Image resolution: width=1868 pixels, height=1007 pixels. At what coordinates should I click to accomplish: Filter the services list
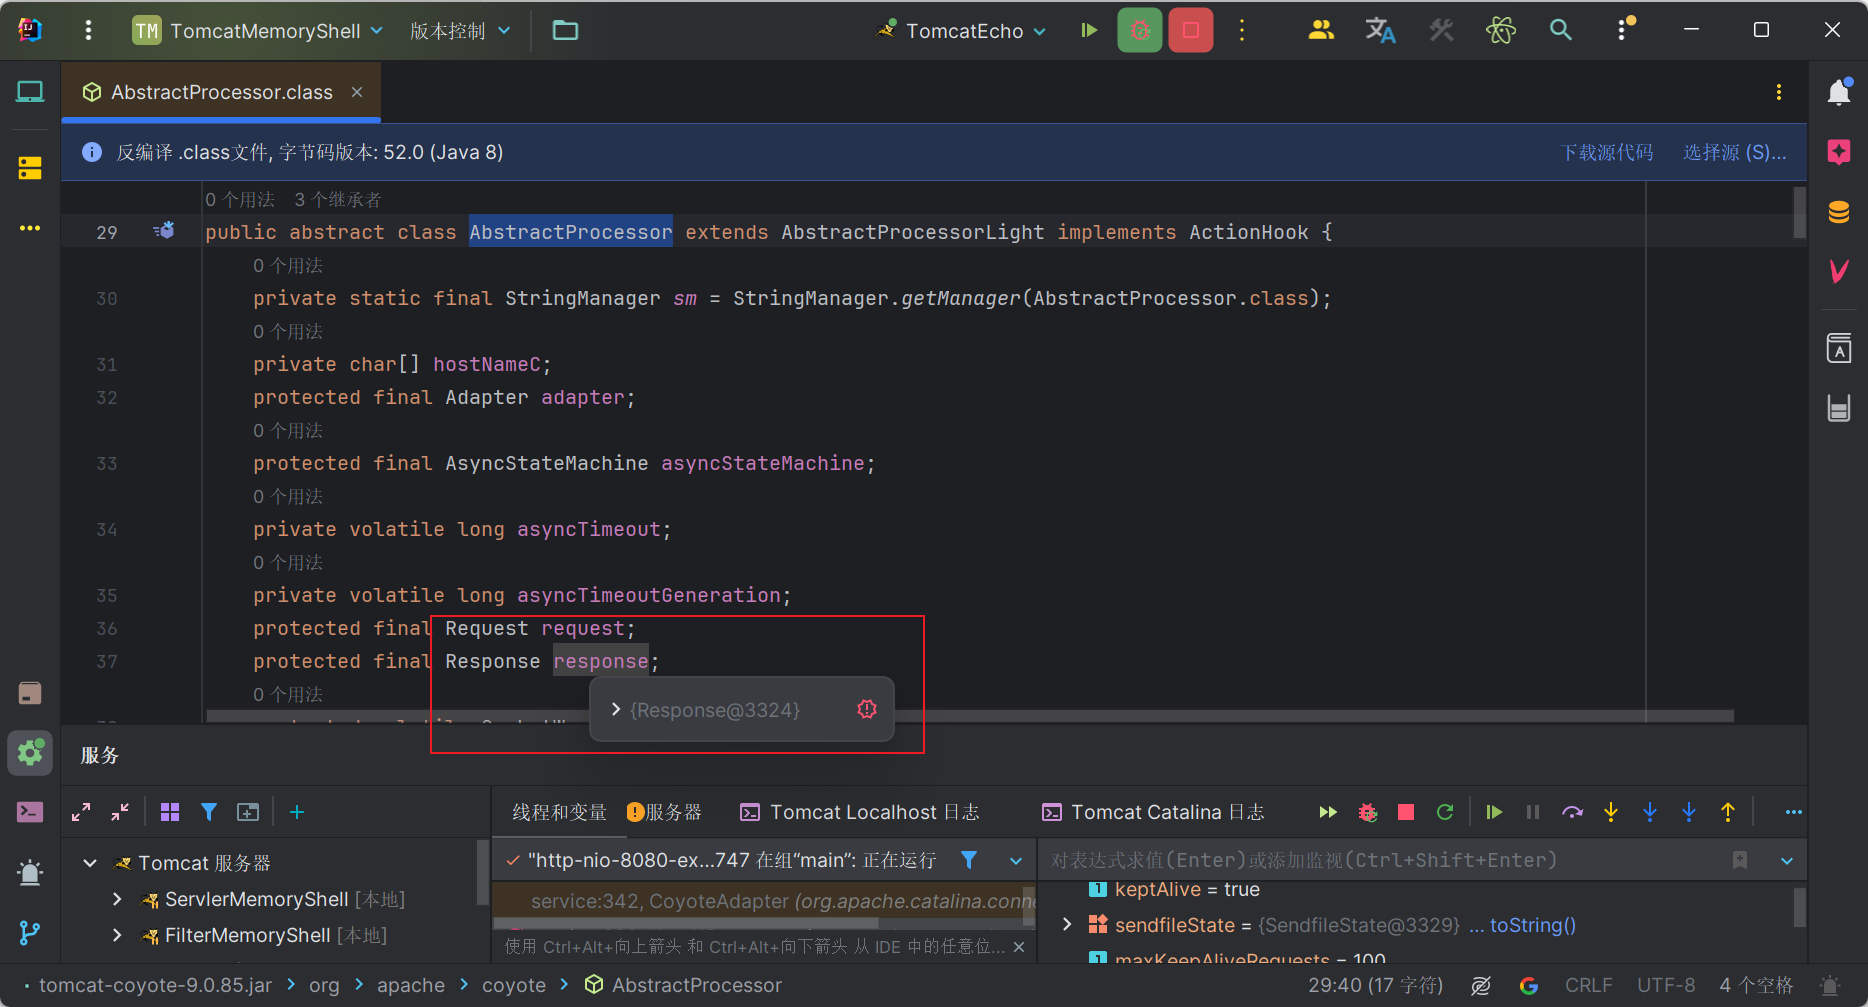pos(209,812)
